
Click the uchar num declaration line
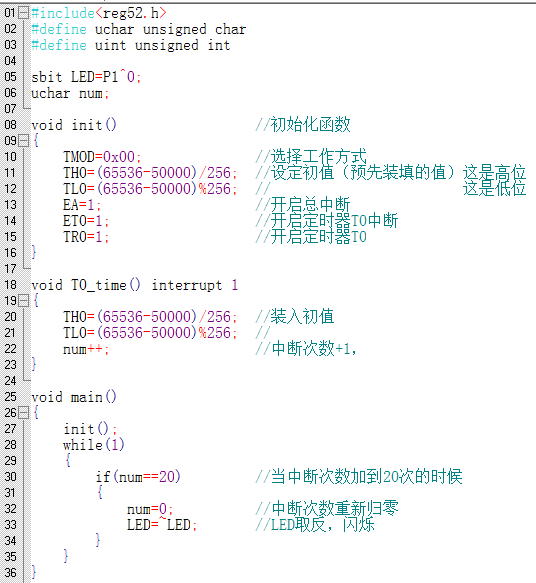[x=70, y=93]
